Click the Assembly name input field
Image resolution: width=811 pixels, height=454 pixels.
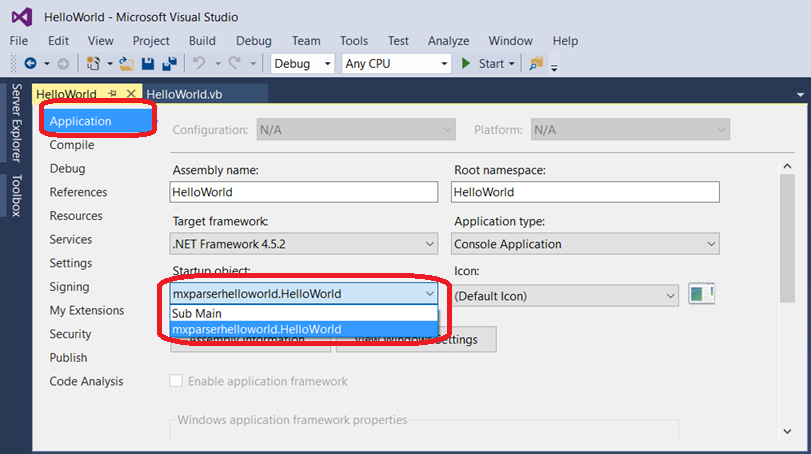coord(304,192)
